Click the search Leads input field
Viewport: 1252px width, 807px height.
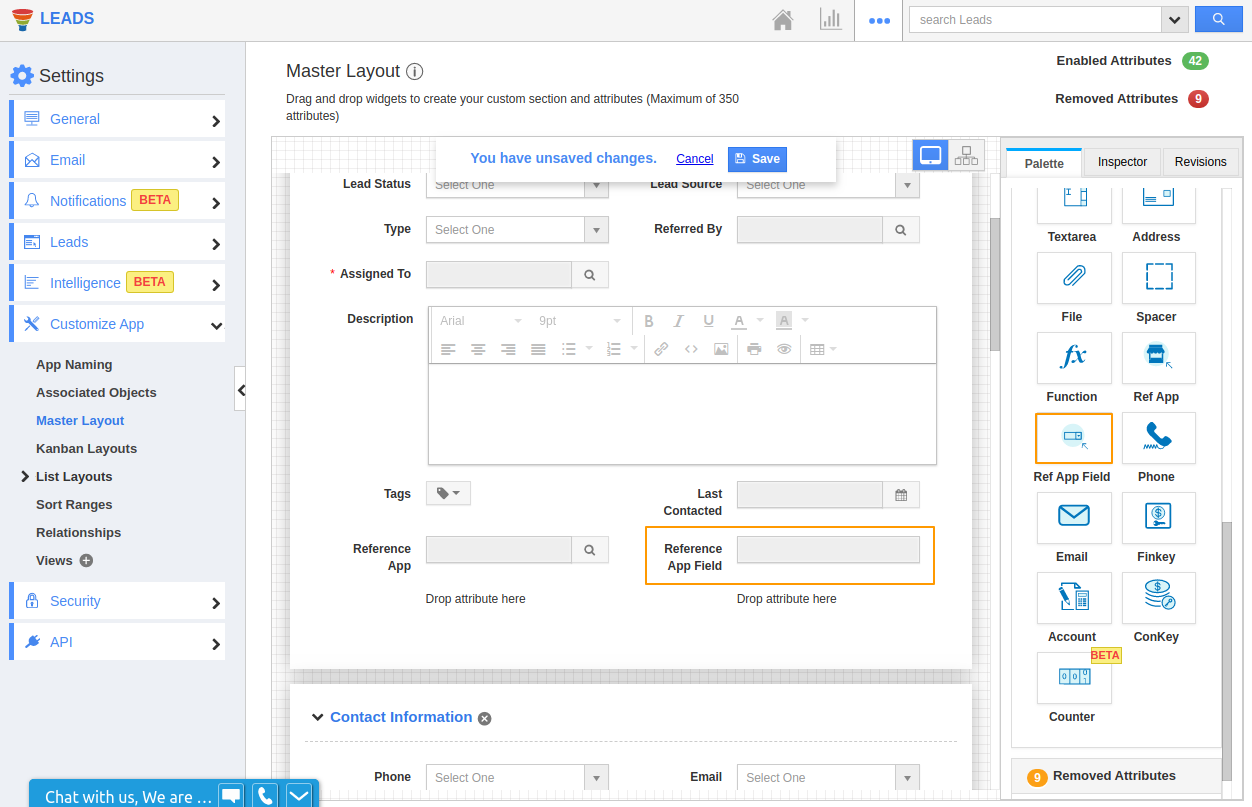coord(1034,20)
